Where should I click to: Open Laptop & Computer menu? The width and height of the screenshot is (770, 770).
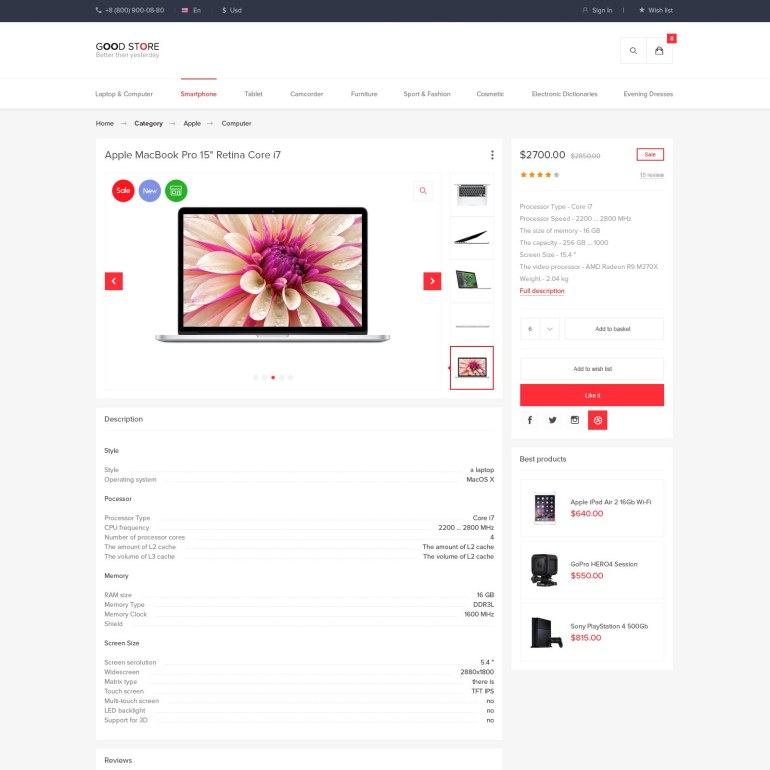click(124, 94)
